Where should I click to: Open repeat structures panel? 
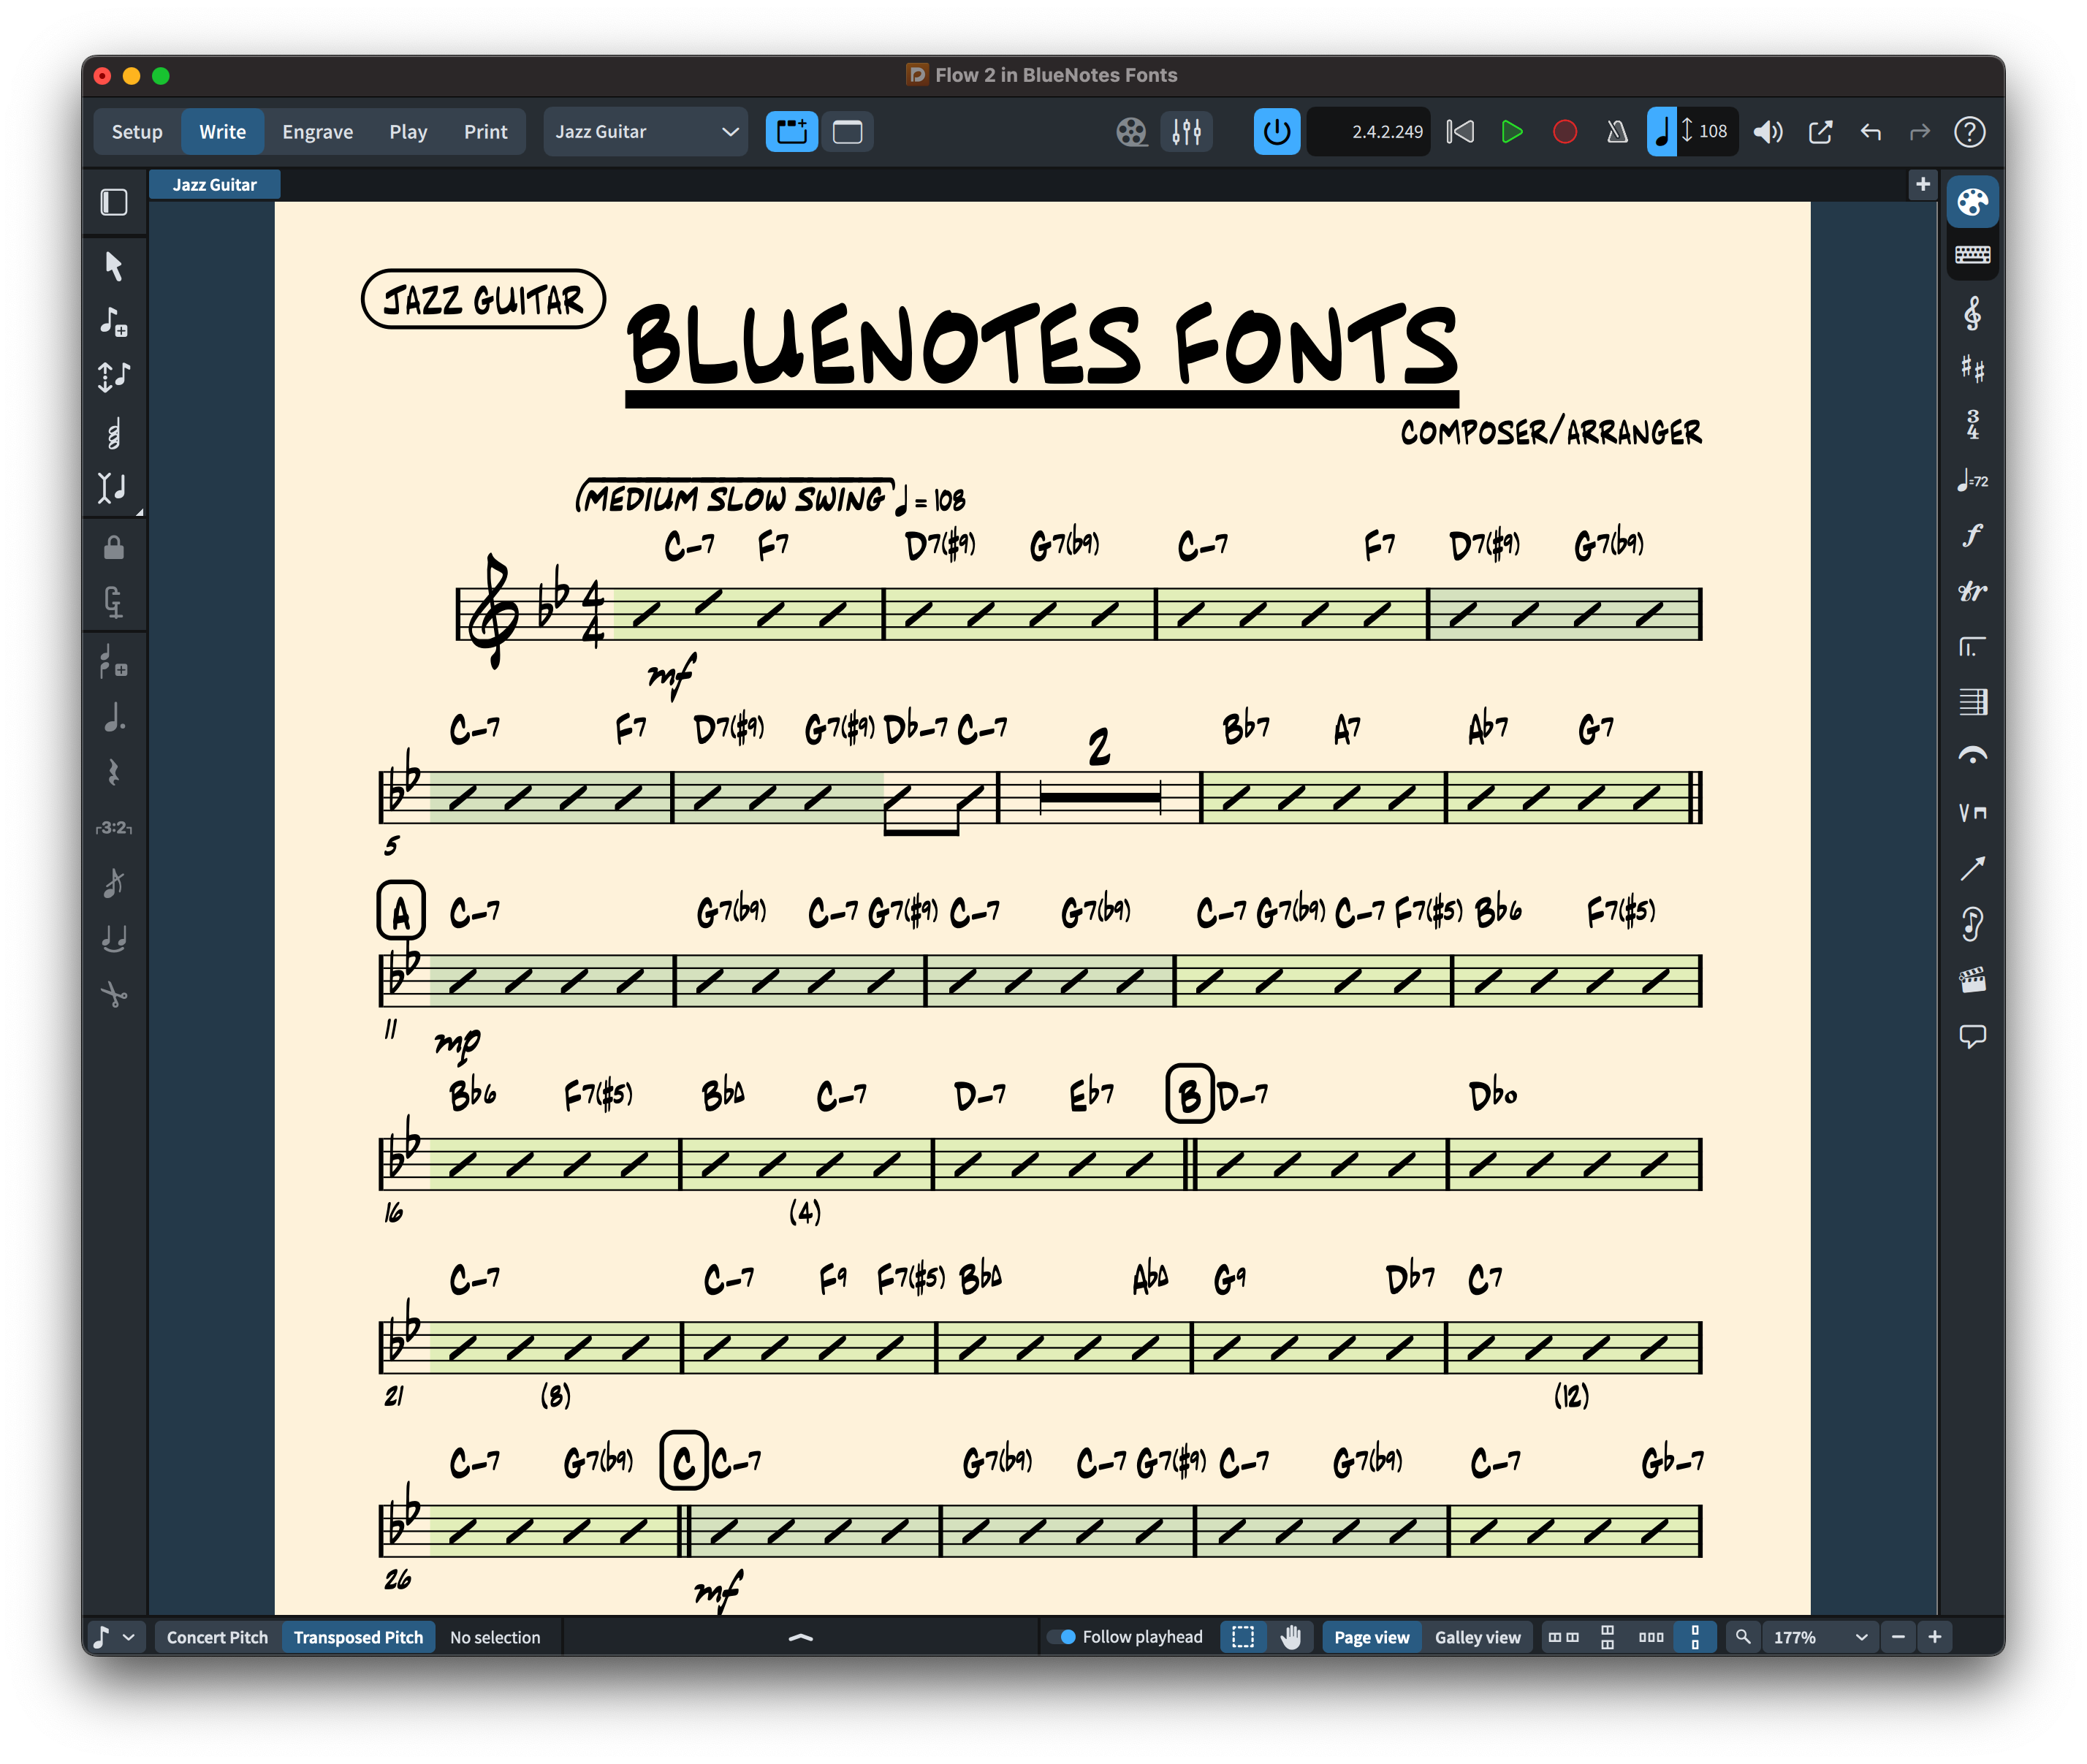[x=1972, y=647]
